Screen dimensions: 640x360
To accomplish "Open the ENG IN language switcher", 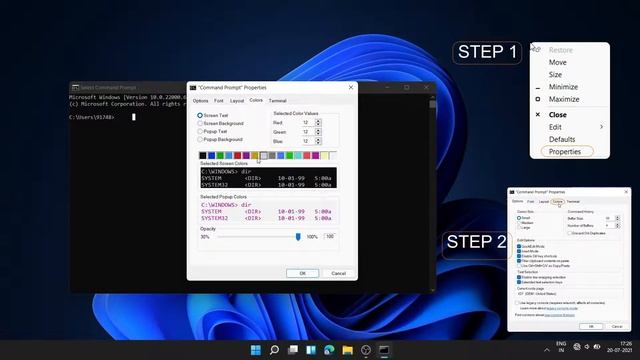I will pyautogui.click(x=561, y=347).
